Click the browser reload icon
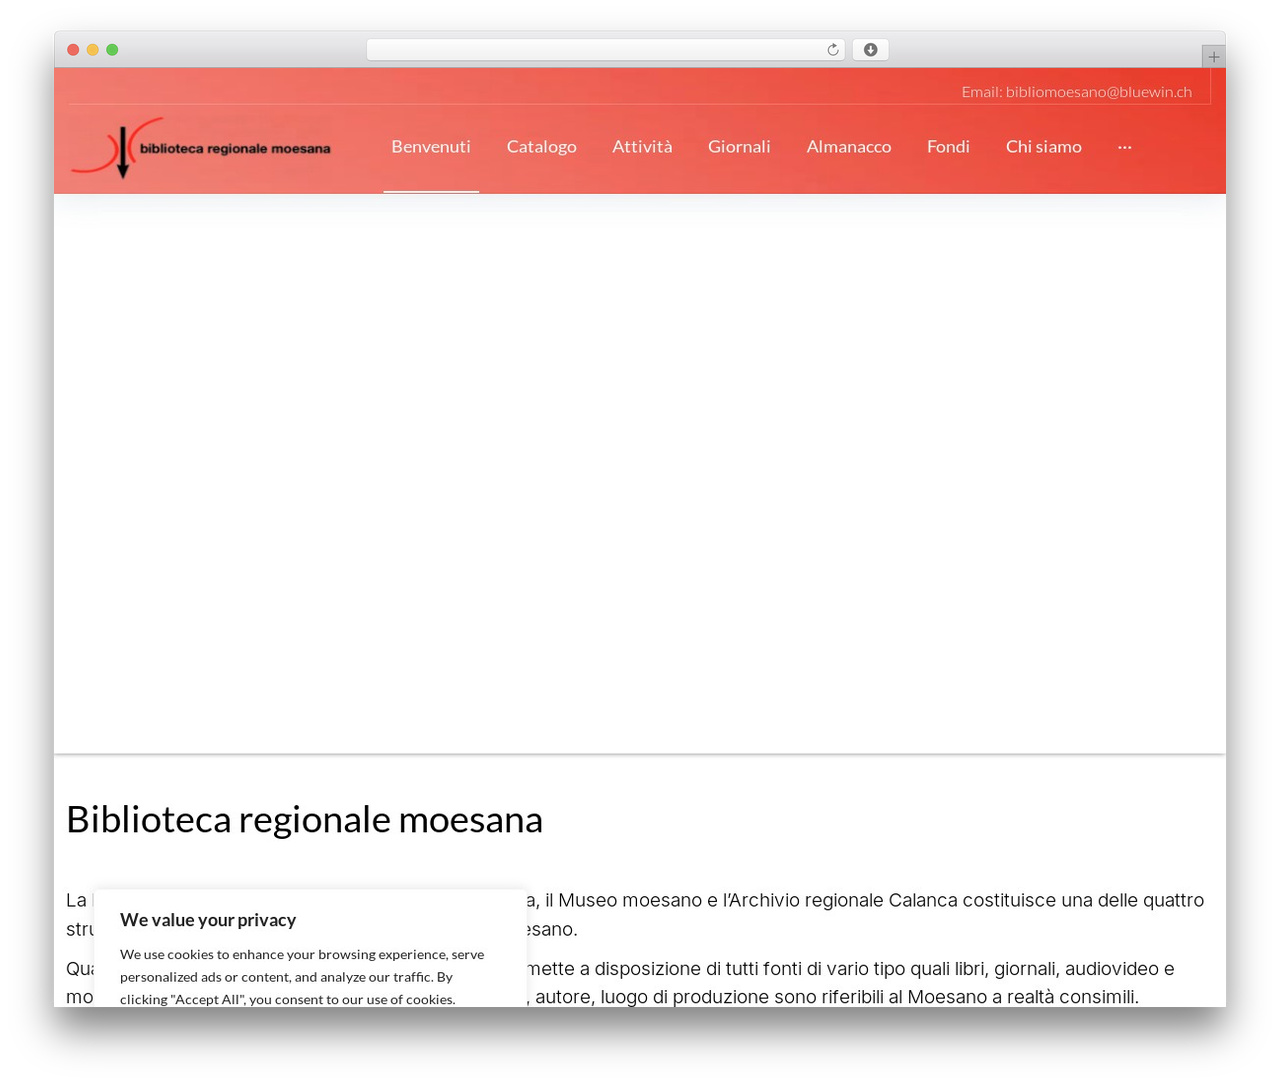 click(832, 50)
